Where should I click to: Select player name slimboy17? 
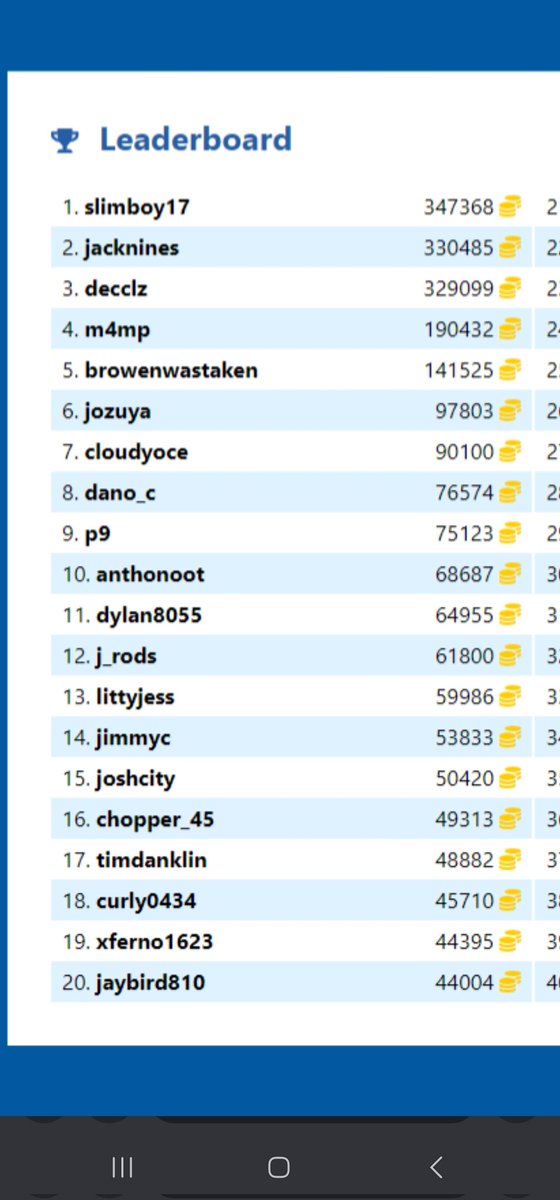coord(137,208)
